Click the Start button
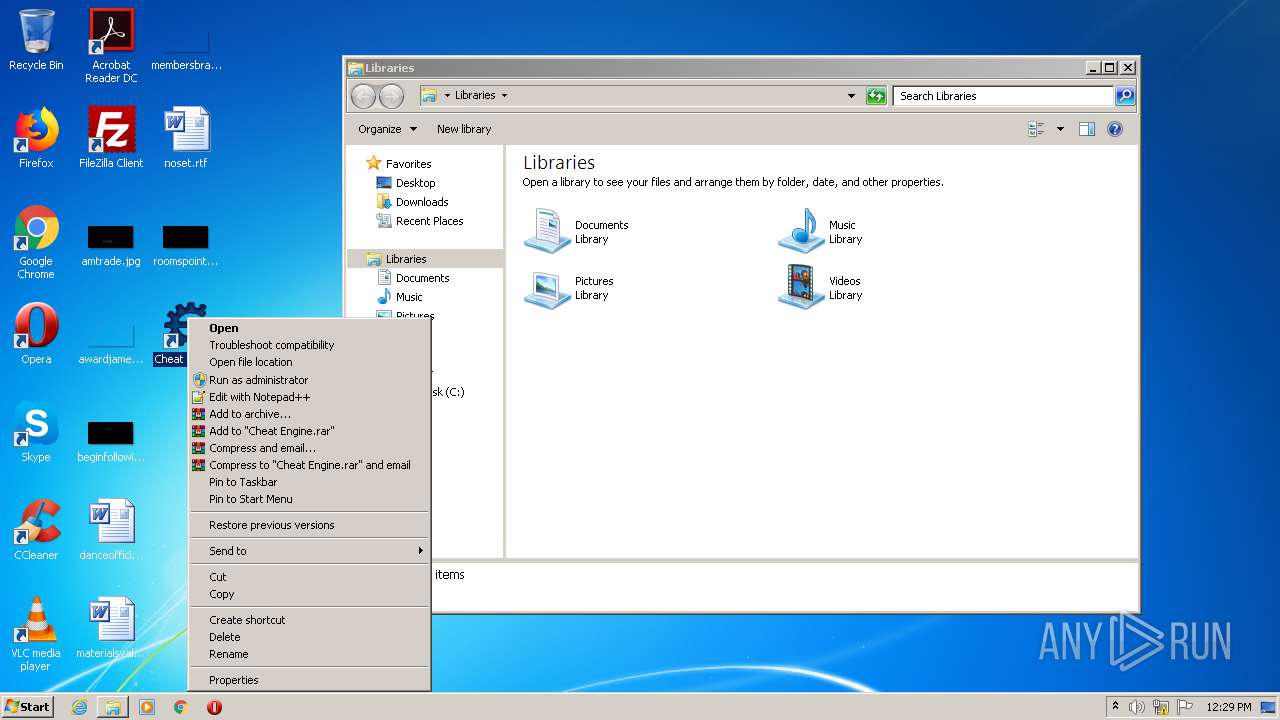The height and width of the screenshot is (720, 1280). point(27,707)
